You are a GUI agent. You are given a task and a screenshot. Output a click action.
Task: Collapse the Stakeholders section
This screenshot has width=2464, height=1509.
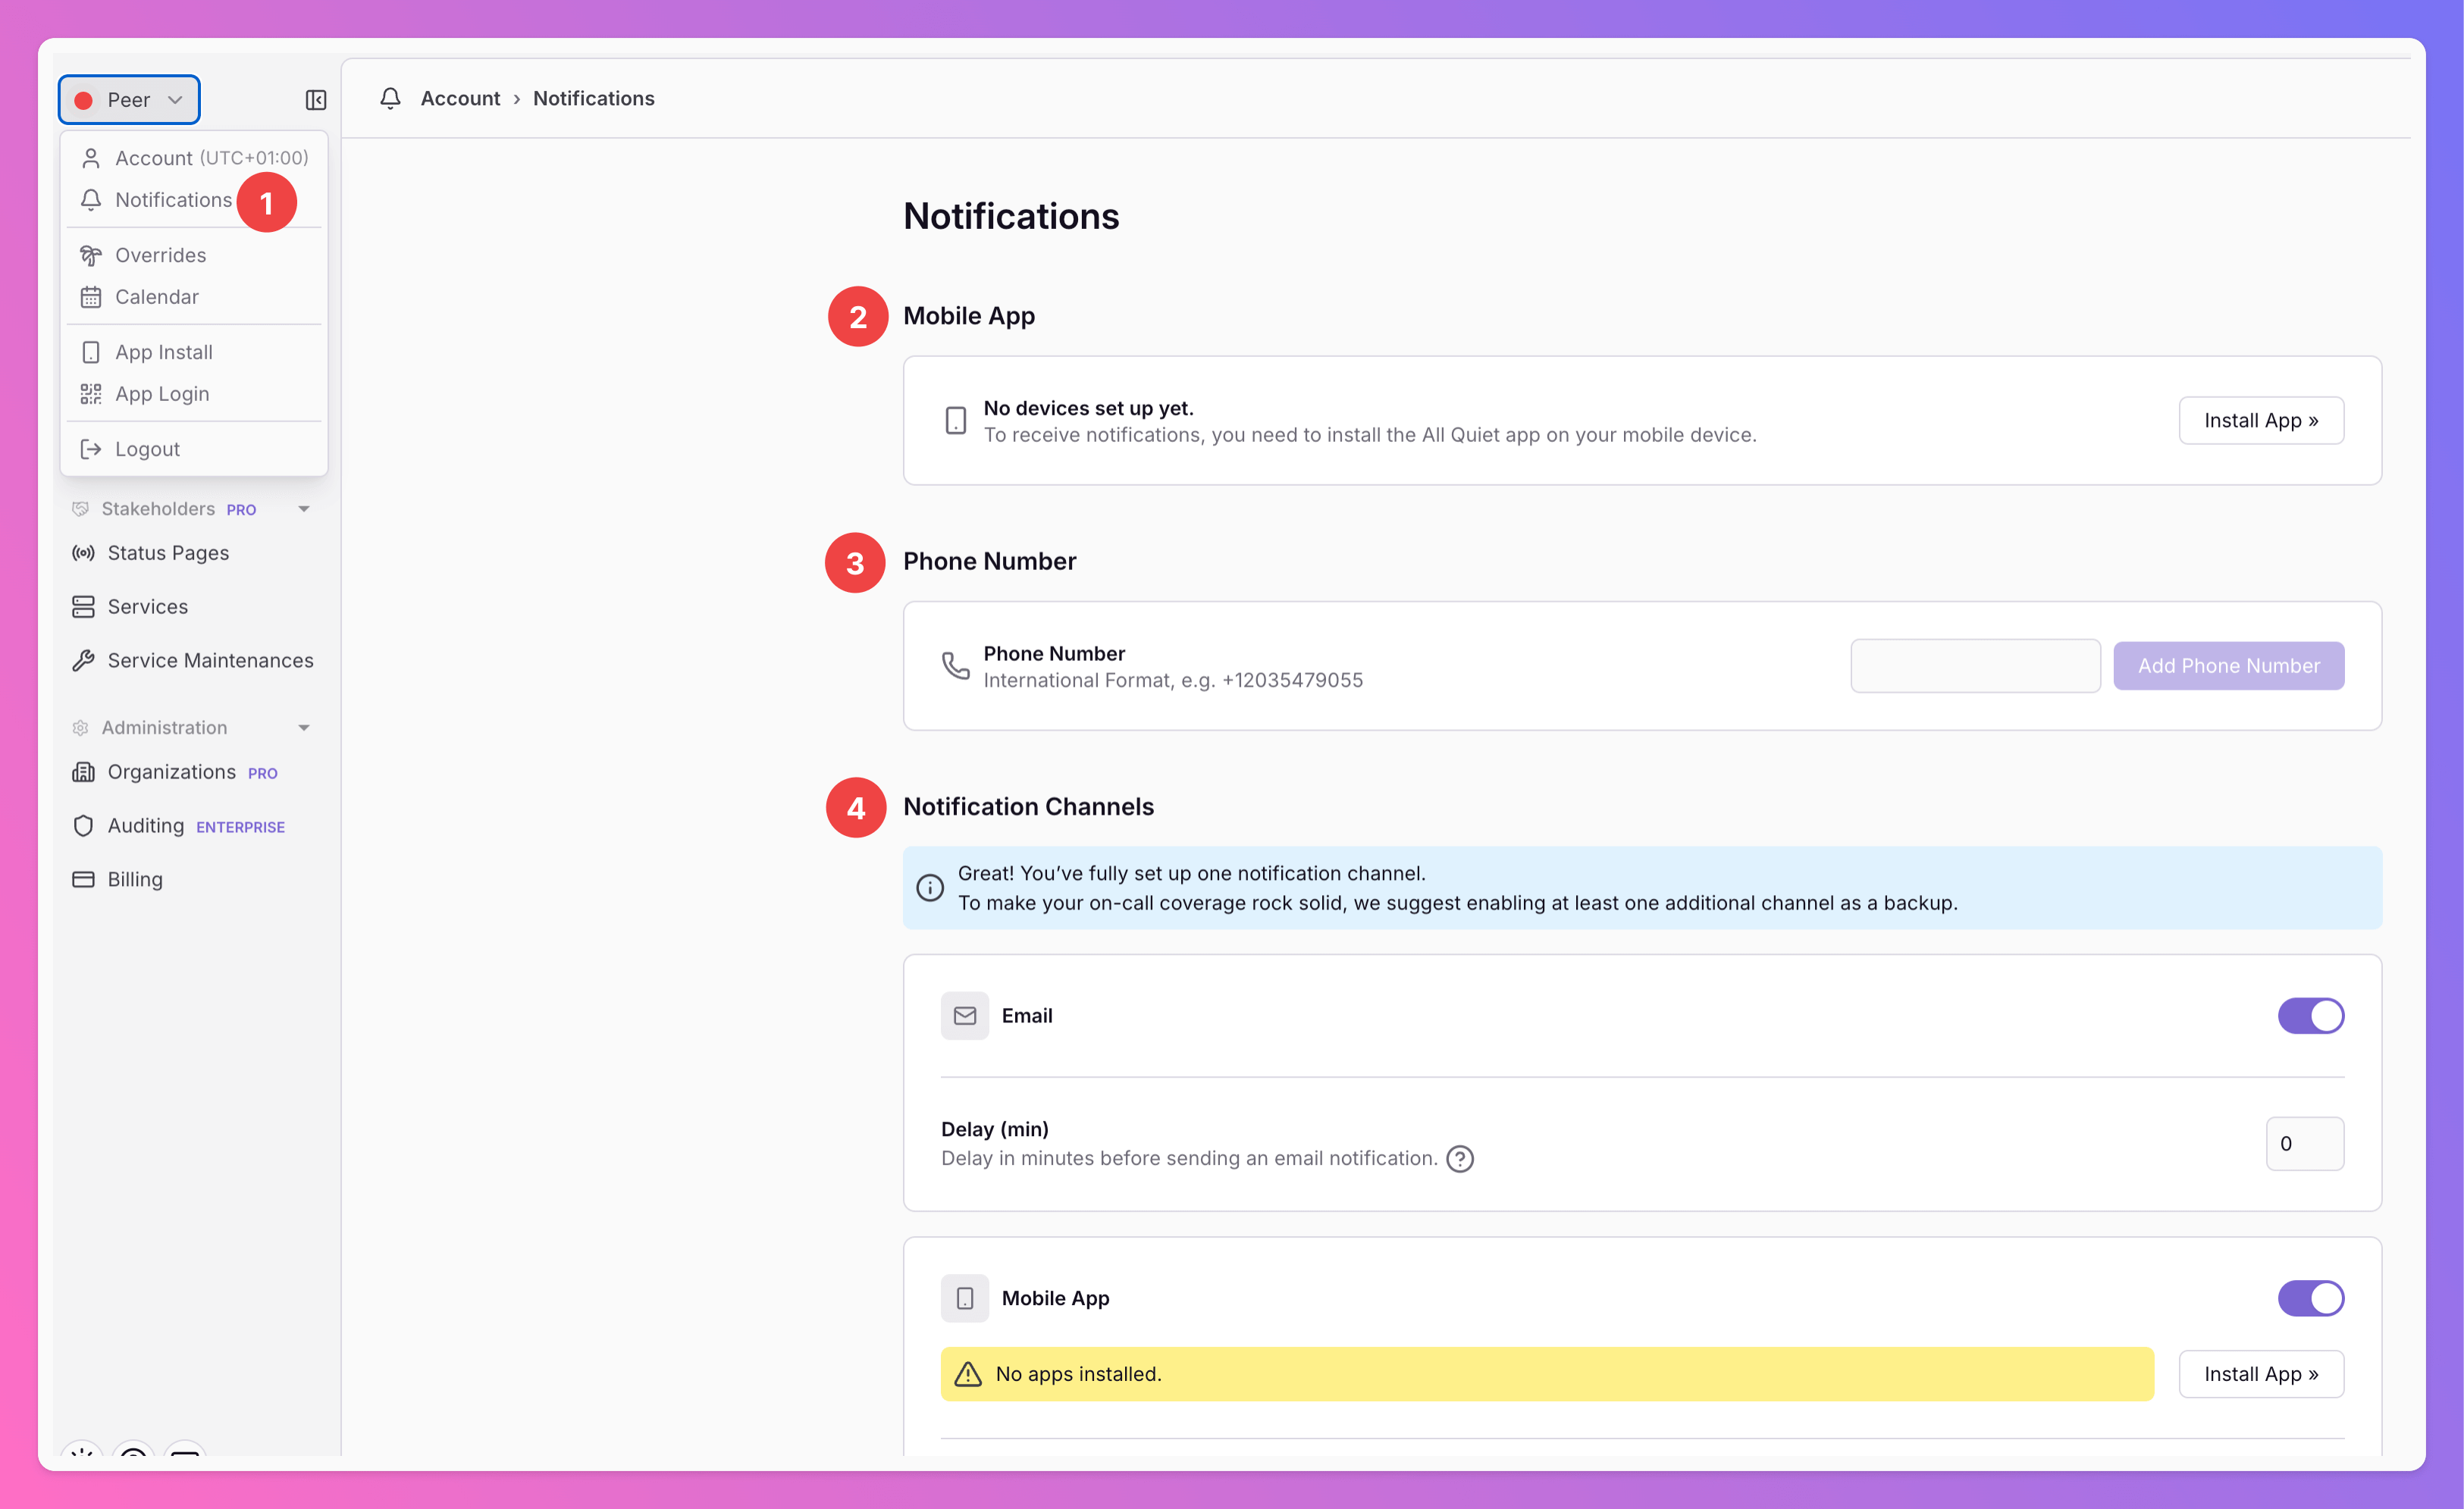(304, 509)
